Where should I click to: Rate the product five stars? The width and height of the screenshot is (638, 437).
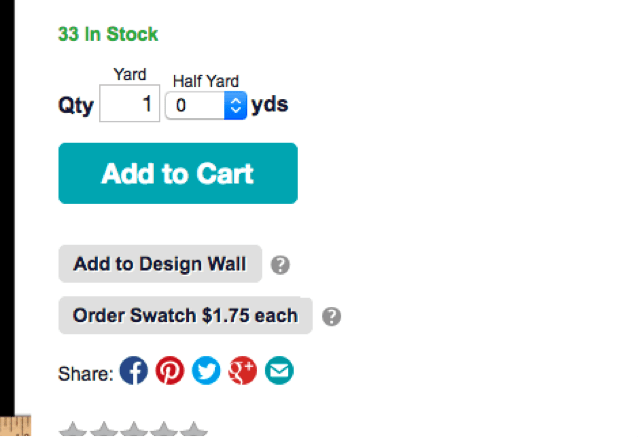(194, 429)
